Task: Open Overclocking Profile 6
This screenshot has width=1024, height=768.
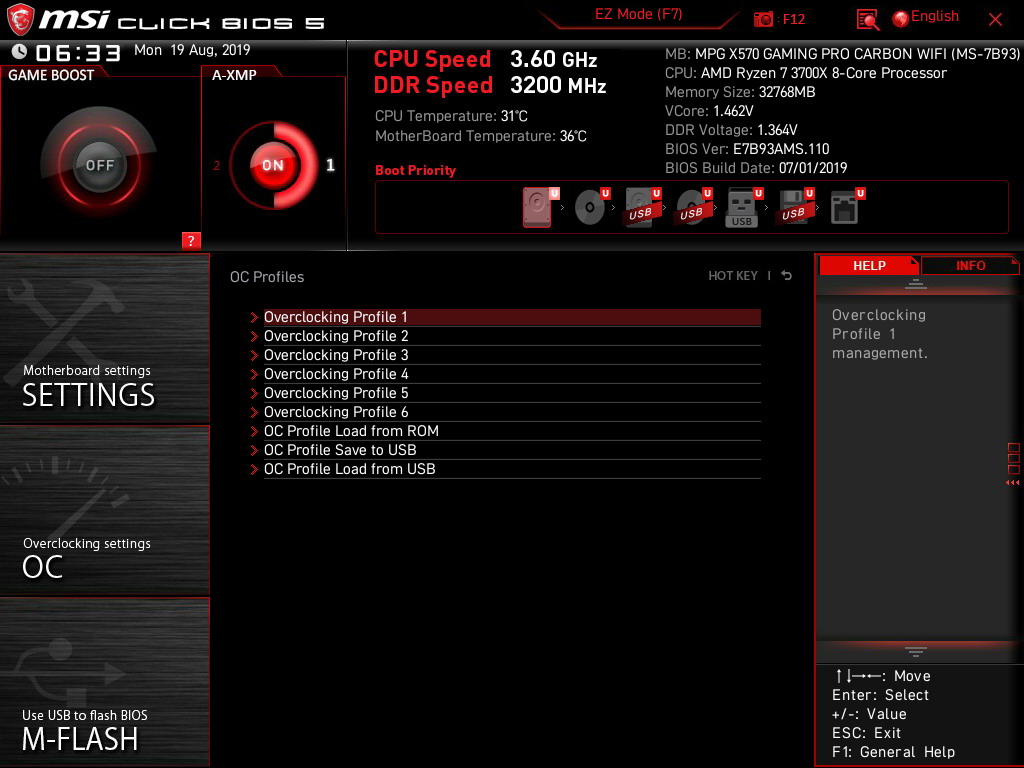Action: point(512,412)
